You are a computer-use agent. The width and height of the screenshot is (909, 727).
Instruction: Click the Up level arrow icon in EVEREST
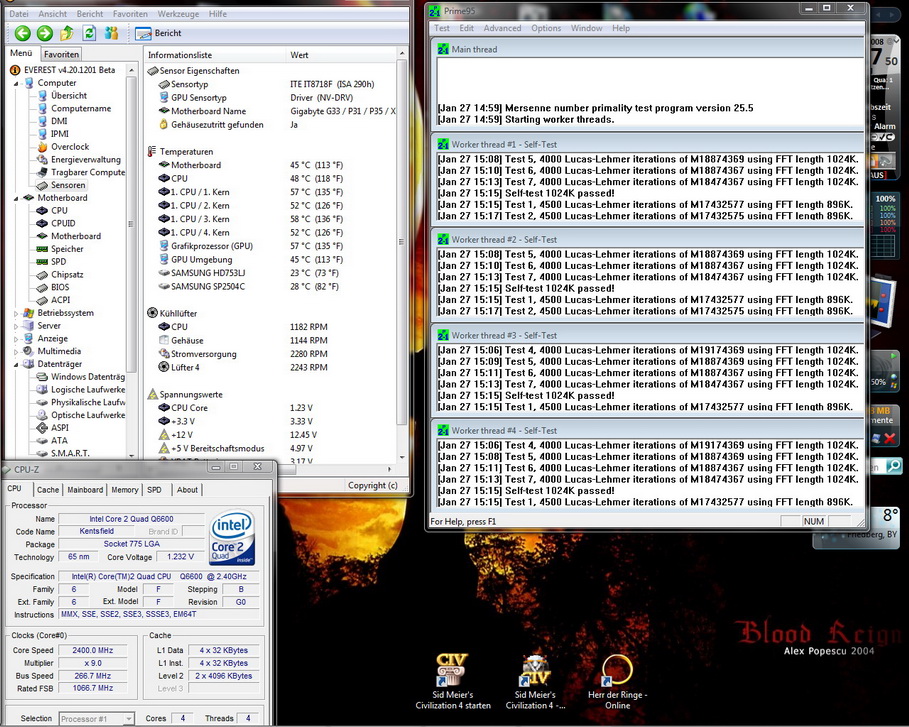(x=67, y=33)
